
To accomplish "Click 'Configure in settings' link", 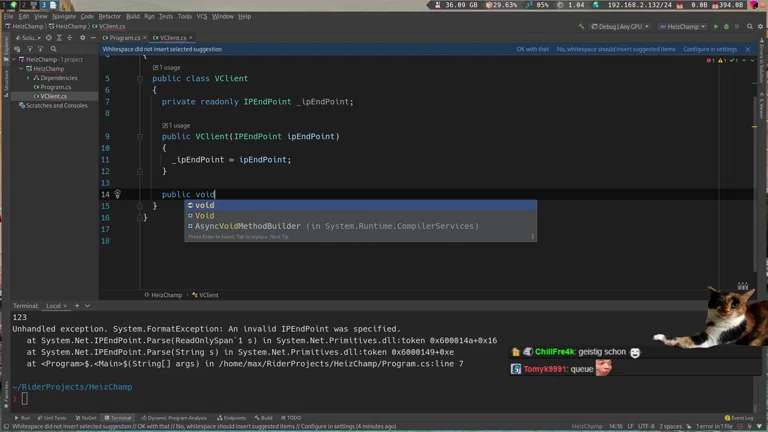I will 710,49.
